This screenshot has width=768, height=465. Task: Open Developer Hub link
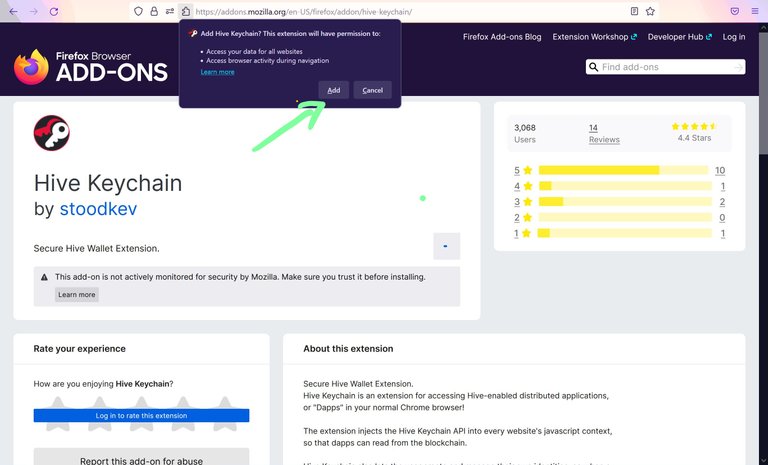pos(679,37)
